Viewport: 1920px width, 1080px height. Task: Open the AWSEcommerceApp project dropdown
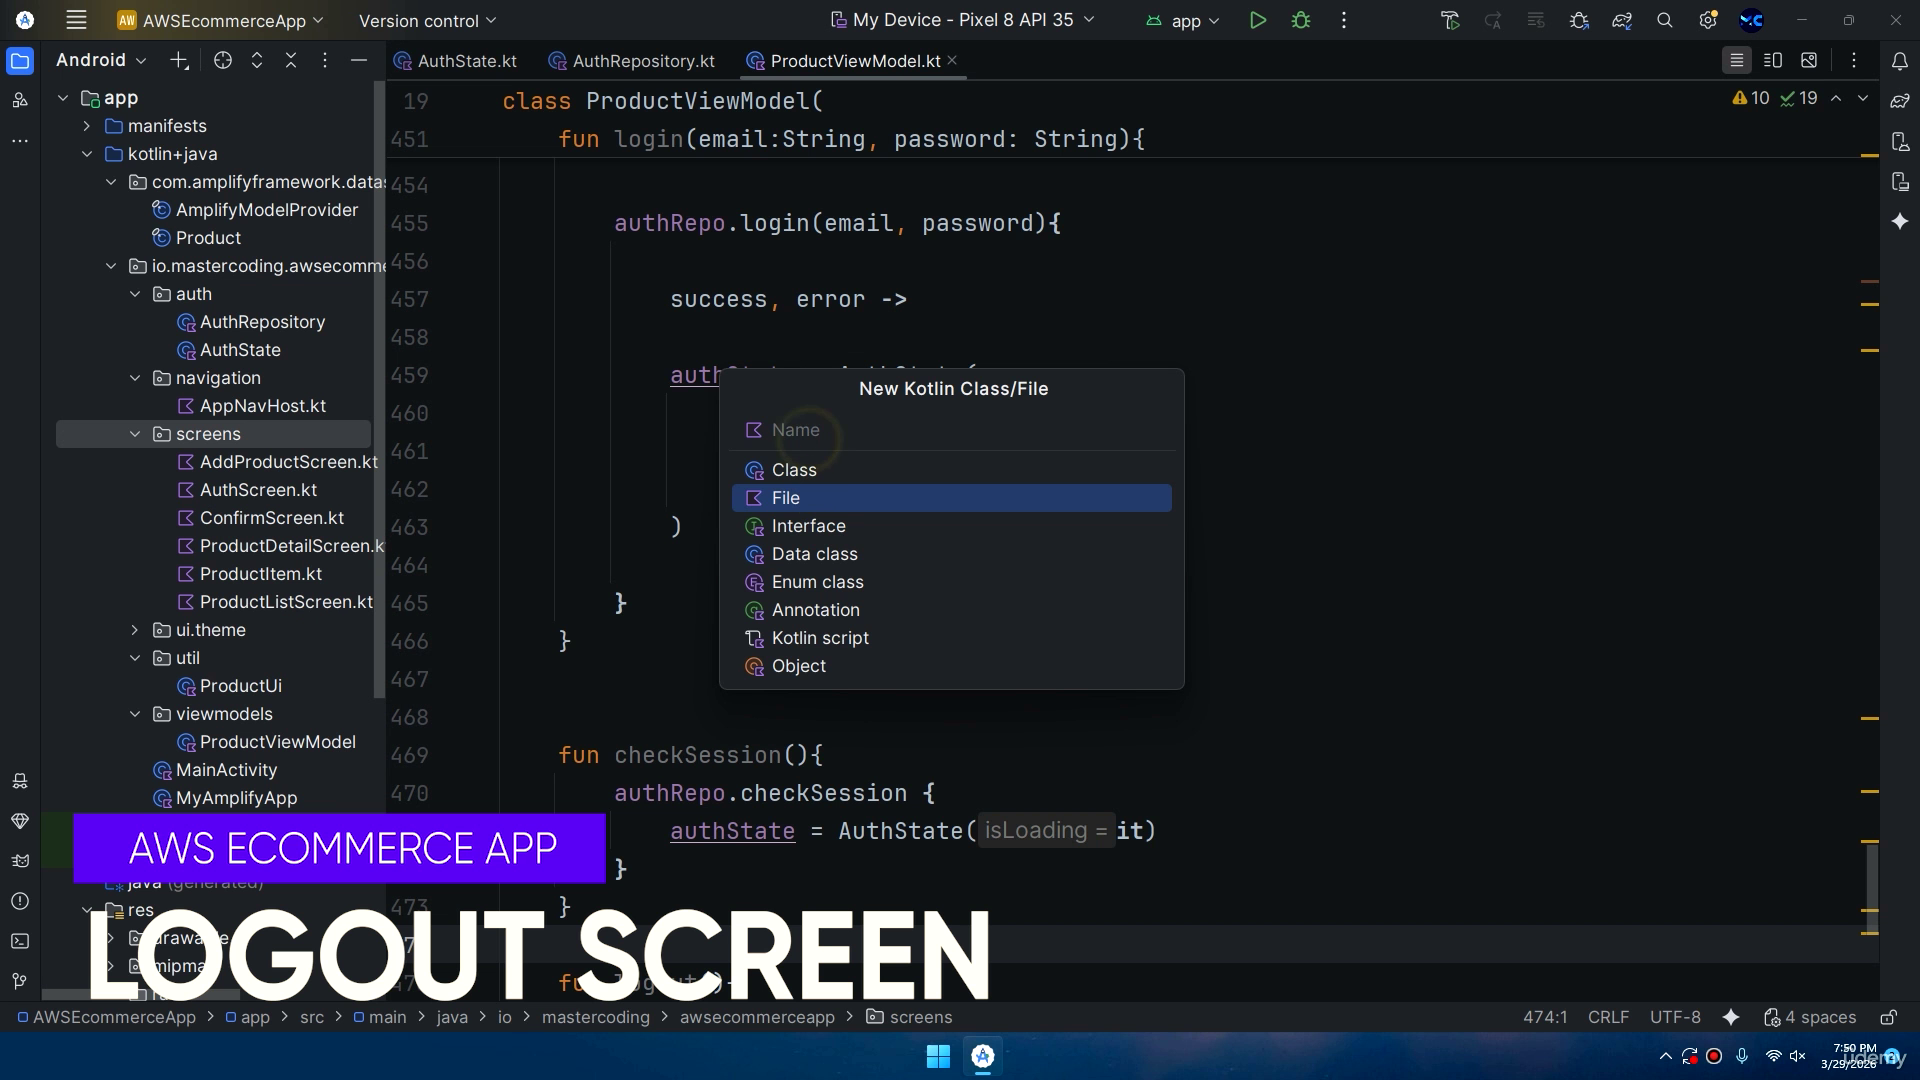click(x=220, y=20)
